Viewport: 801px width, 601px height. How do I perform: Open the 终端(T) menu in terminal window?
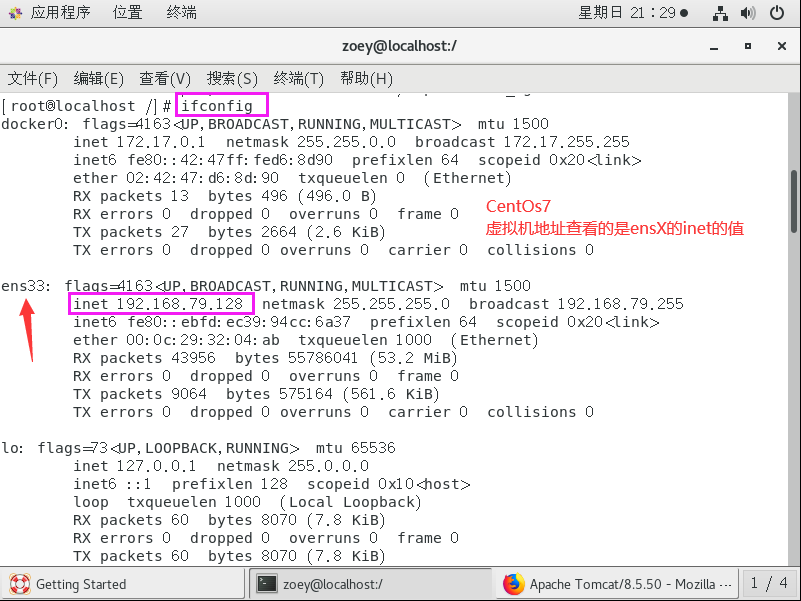[296, 79]
